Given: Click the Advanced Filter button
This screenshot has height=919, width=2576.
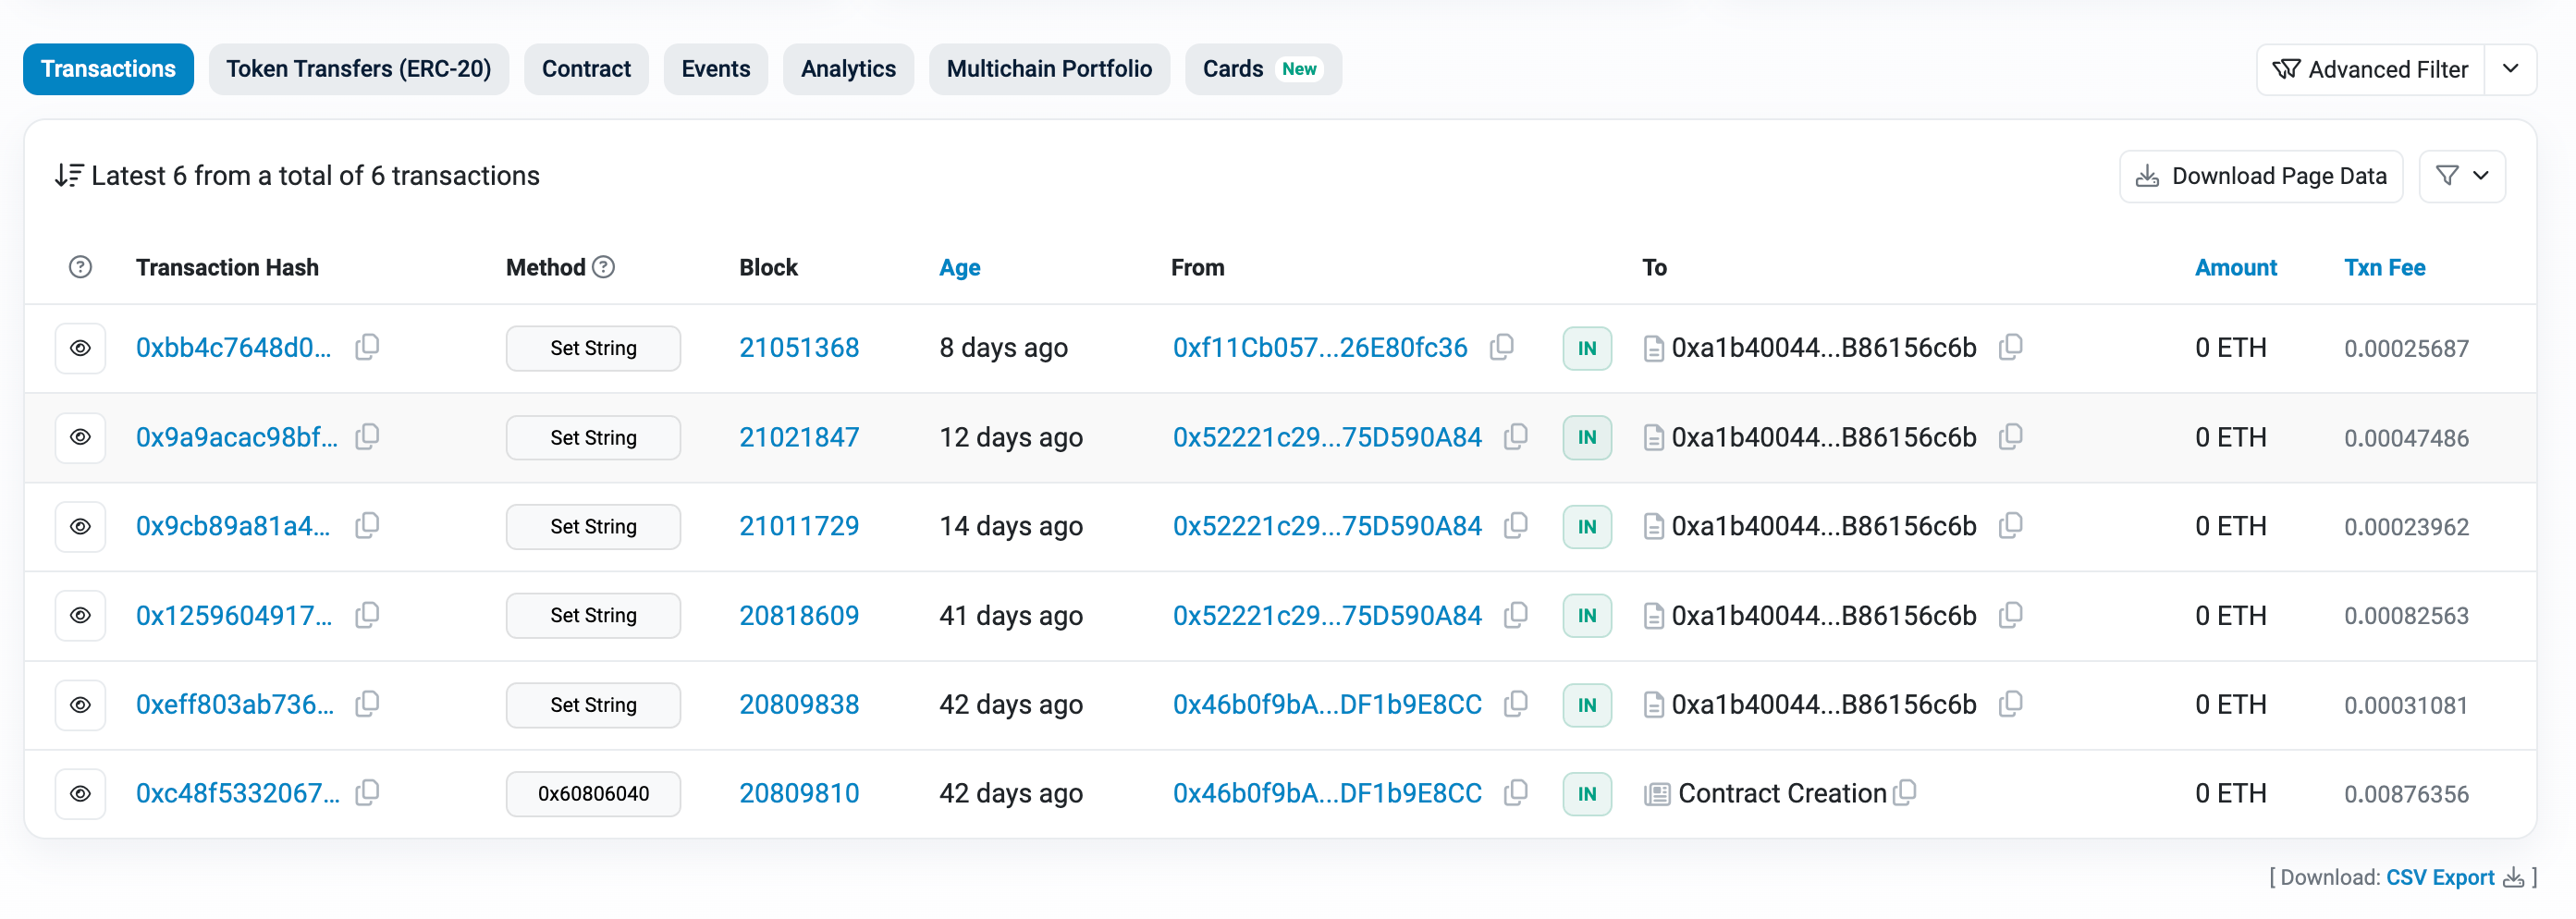Looking at the screenshot, I should 2370,69.
